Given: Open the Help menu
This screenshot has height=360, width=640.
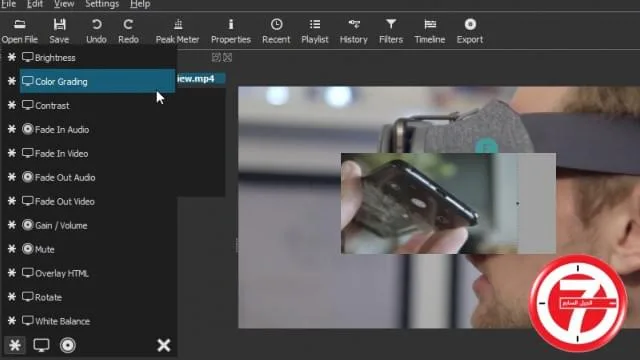Looking at the screenshot, I should point(140,4).
